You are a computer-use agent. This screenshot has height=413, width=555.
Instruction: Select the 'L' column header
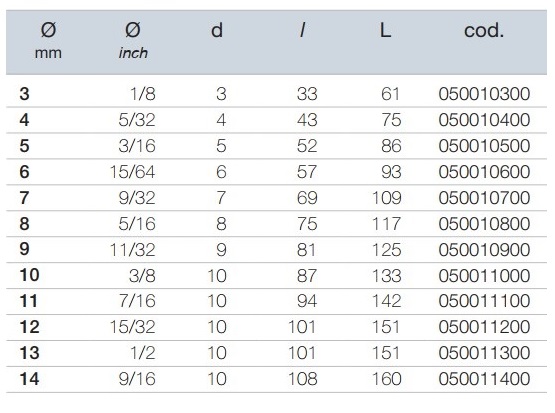coord(385,30)
